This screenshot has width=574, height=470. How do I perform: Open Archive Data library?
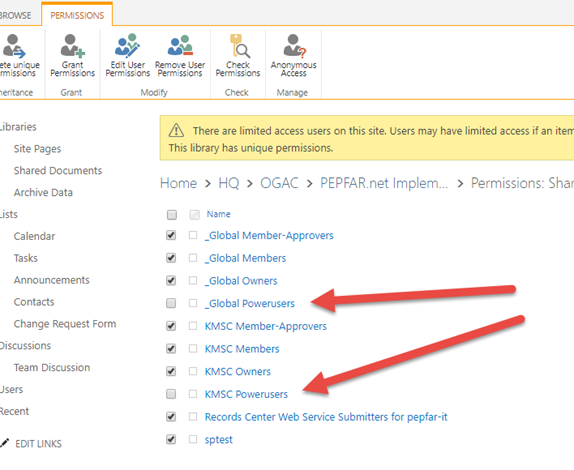(43, 193)
